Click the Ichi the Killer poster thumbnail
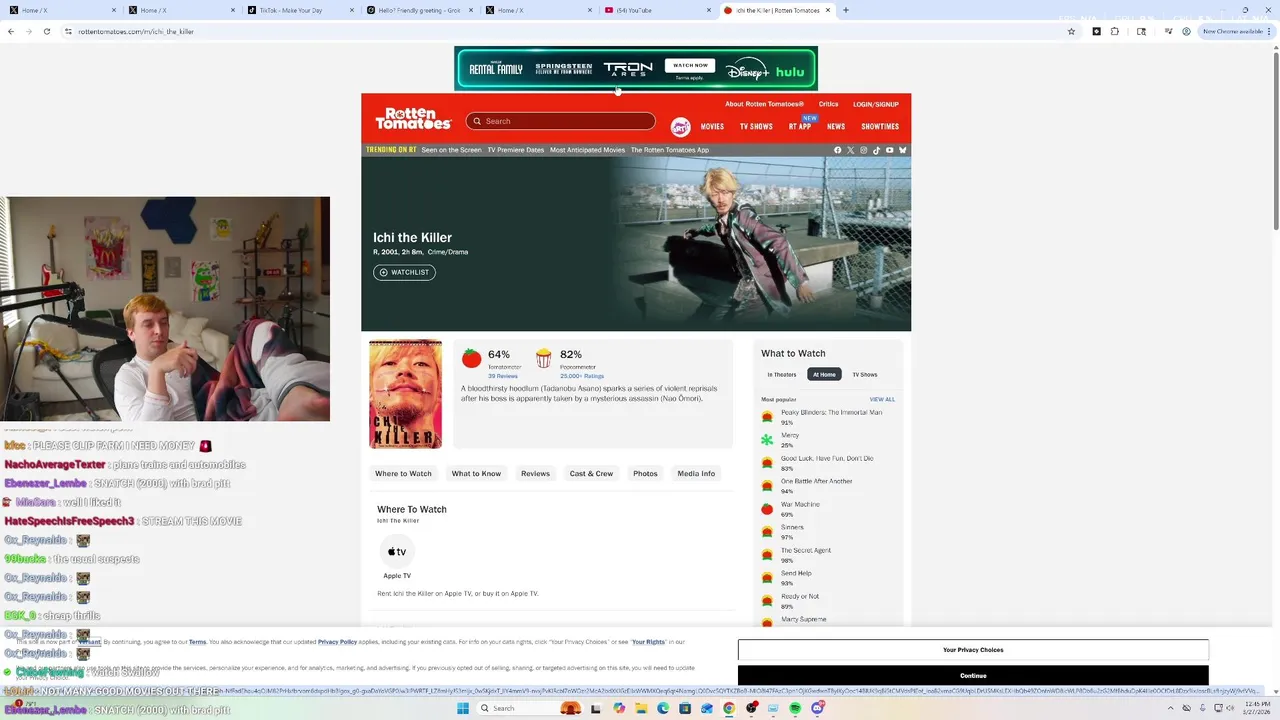Screen dimensions: 1280x720 coord(405,394)
